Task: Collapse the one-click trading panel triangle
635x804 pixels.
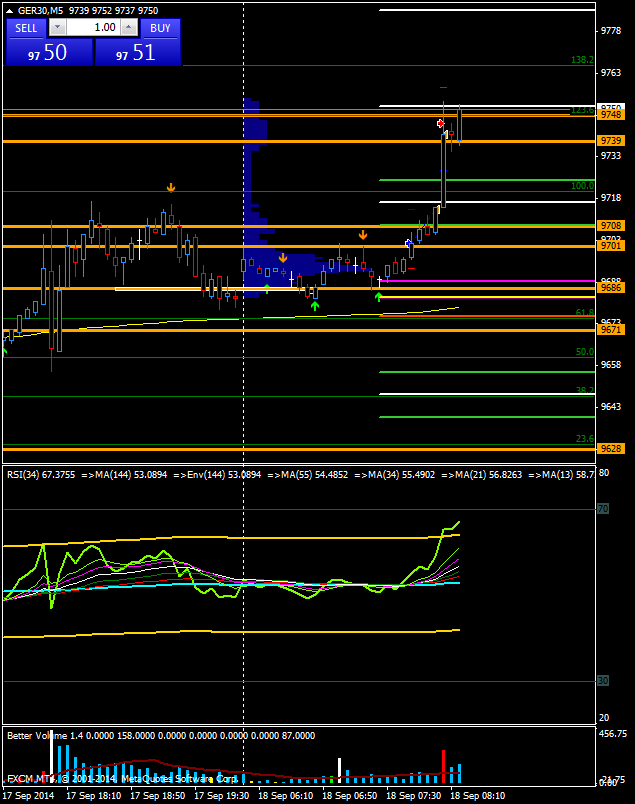Action: point(9,9)
